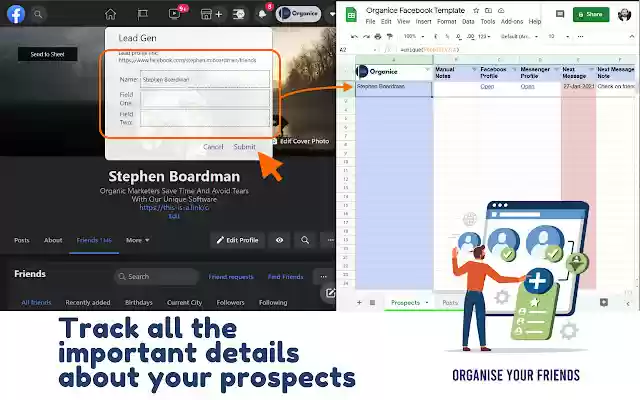Open Facebook notifications bell icon
This screenshot has width=640, height=400.
pyautogui.click(x=262, y=14)
